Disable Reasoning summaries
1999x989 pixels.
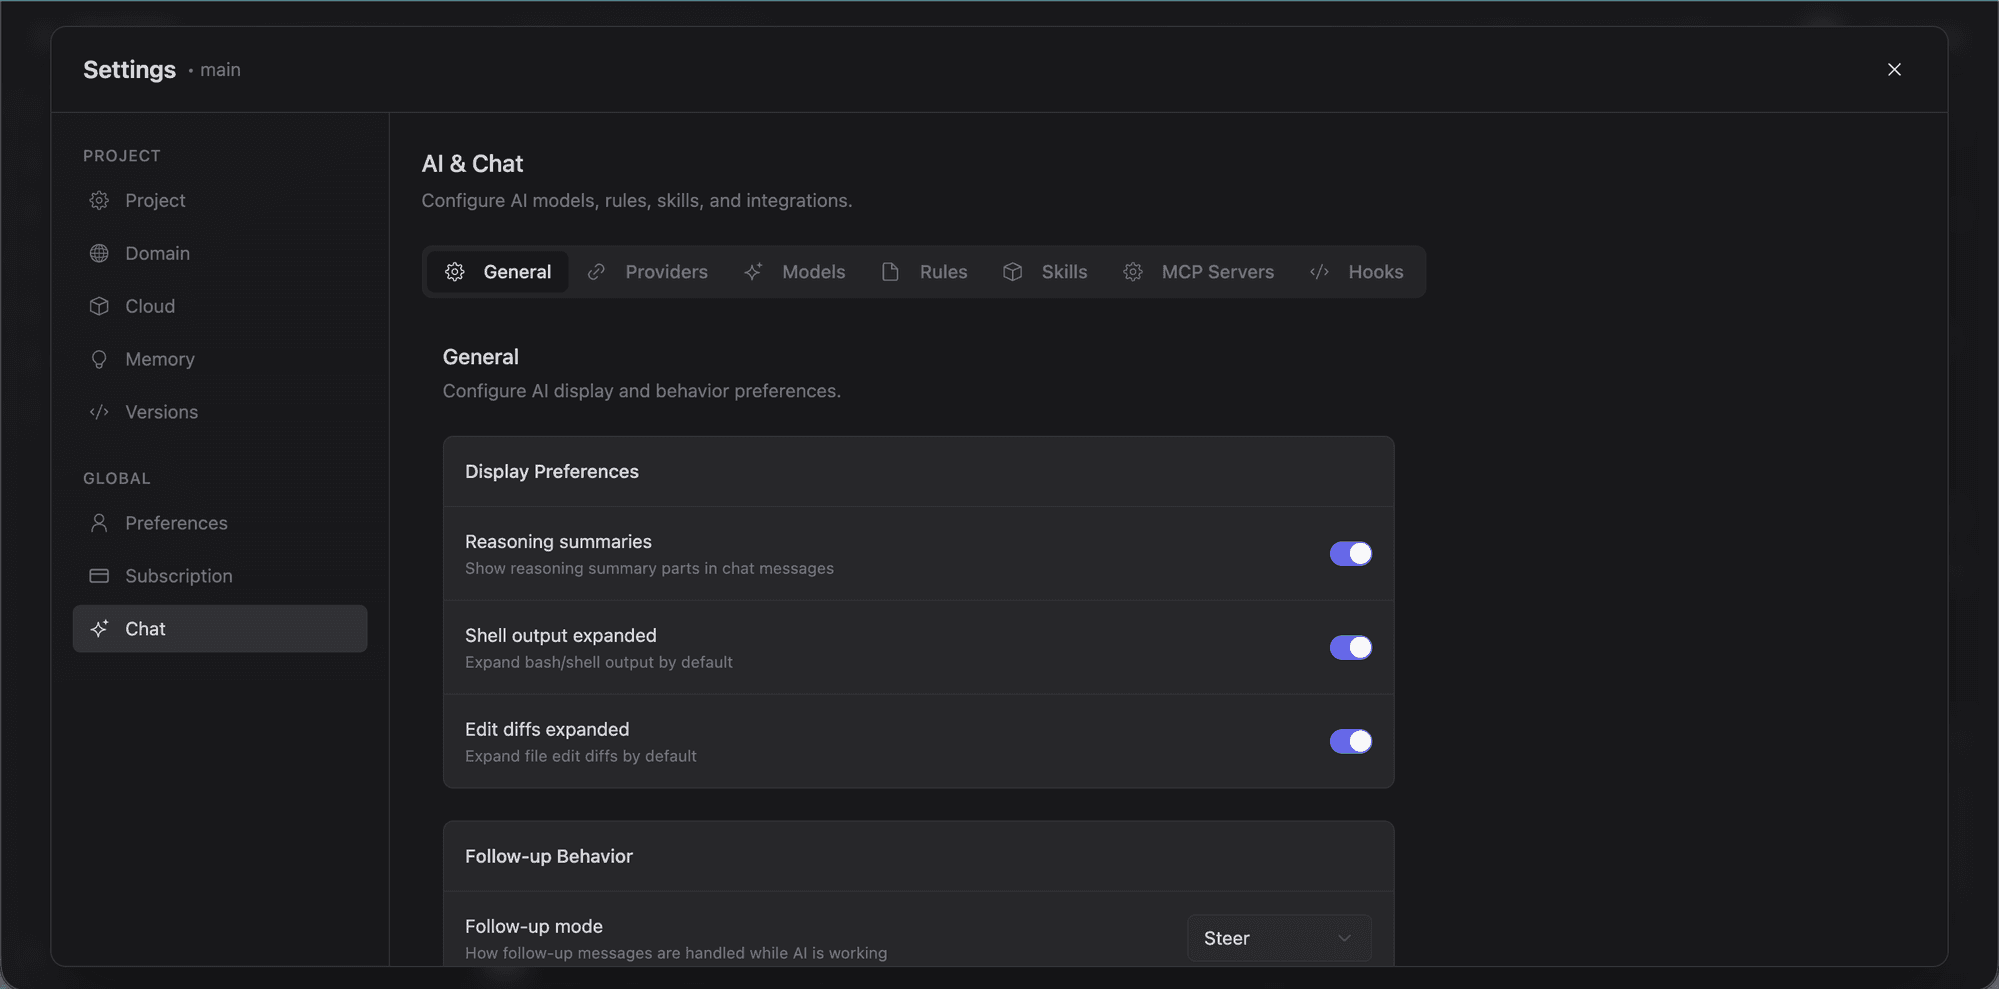(1351, 553)
